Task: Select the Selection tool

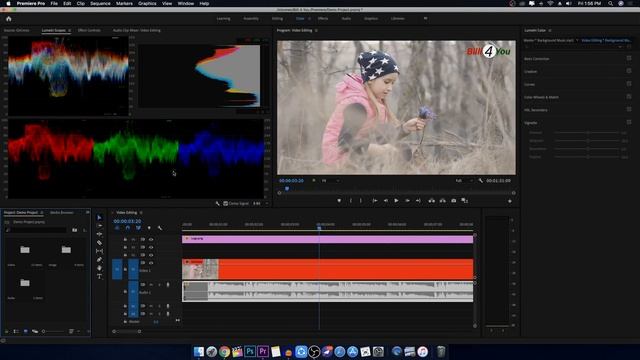Action: tap(99, 218)
